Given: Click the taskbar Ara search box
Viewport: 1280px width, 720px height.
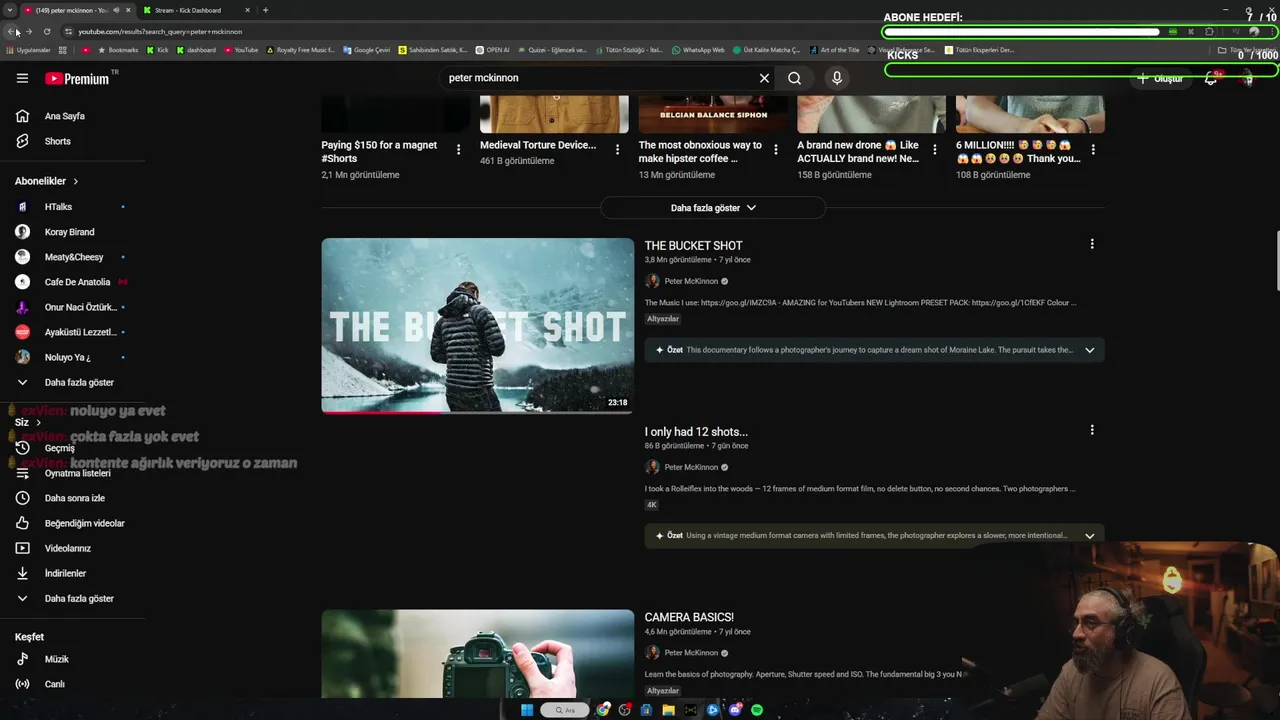Looking at the screenshot, I should (565, 710).
